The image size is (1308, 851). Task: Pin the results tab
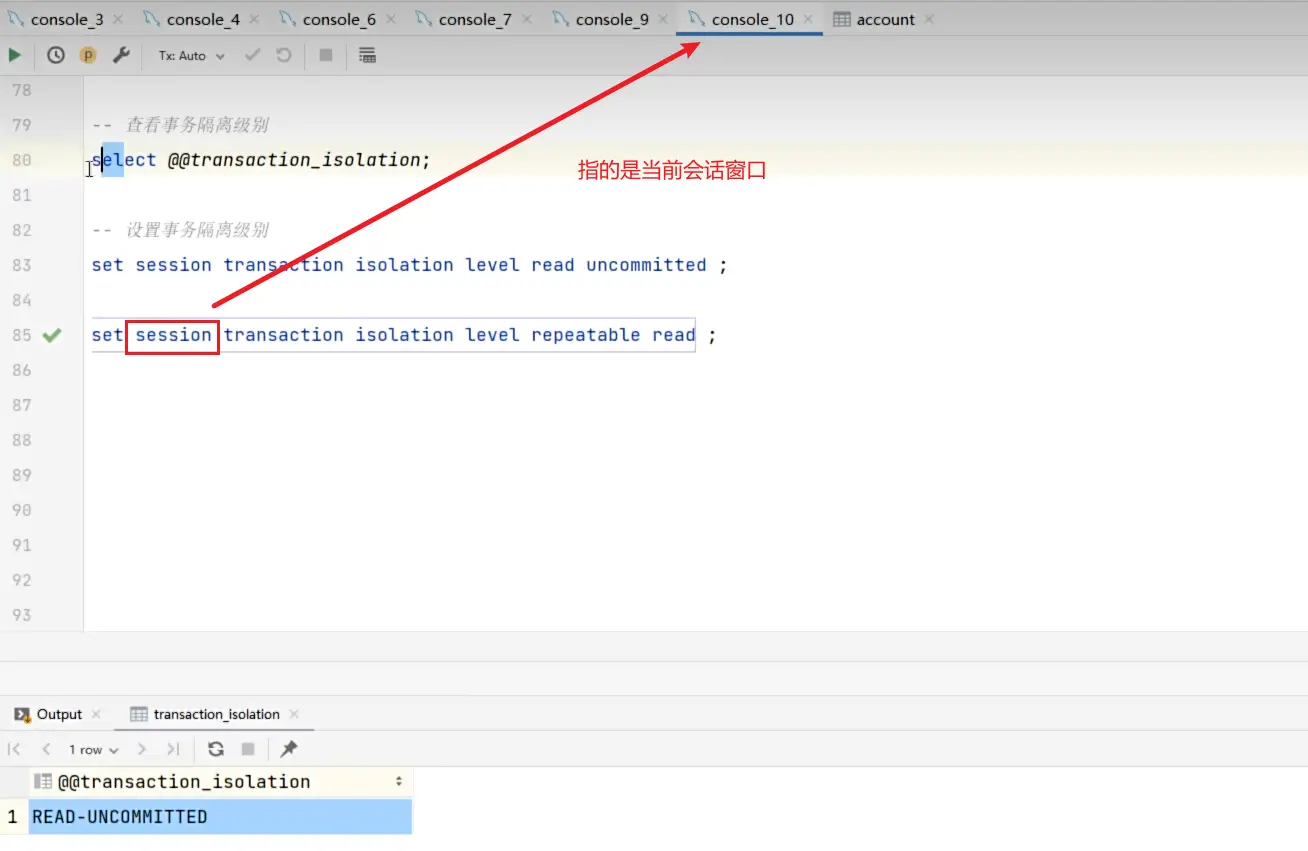point(289,749)
